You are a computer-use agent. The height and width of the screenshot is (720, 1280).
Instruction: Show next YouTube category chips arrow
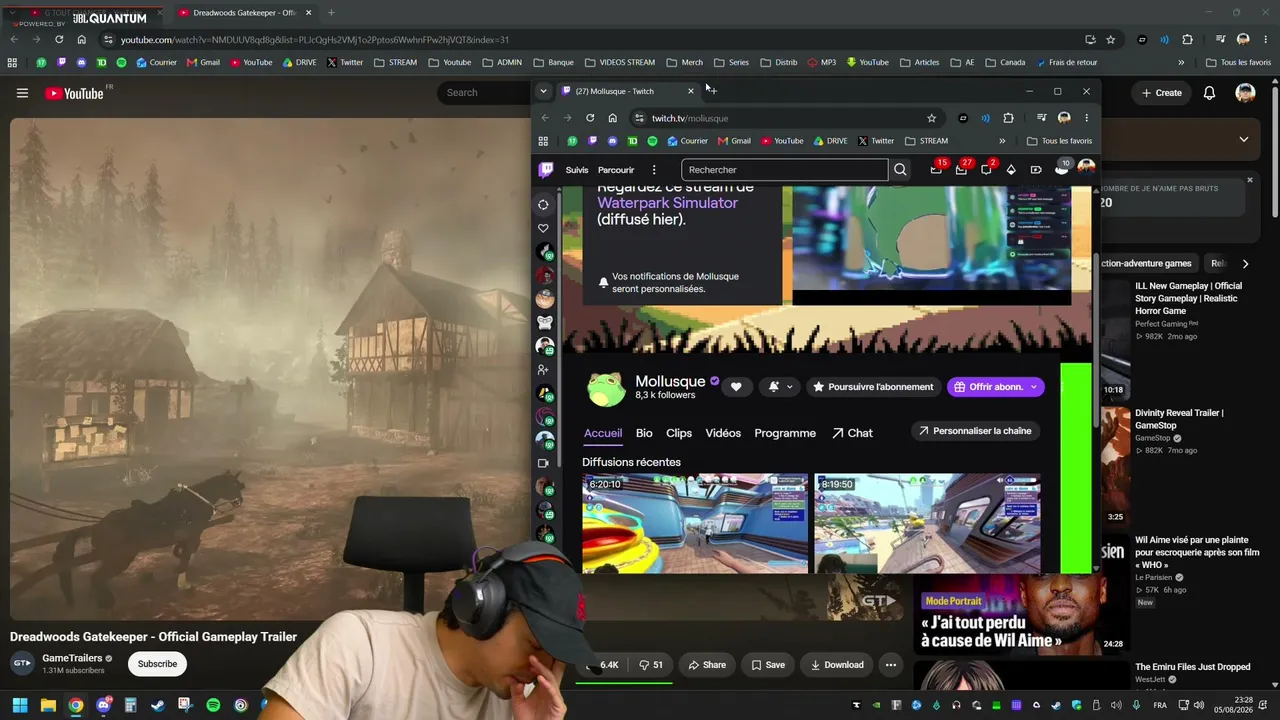pos(1245,264)
